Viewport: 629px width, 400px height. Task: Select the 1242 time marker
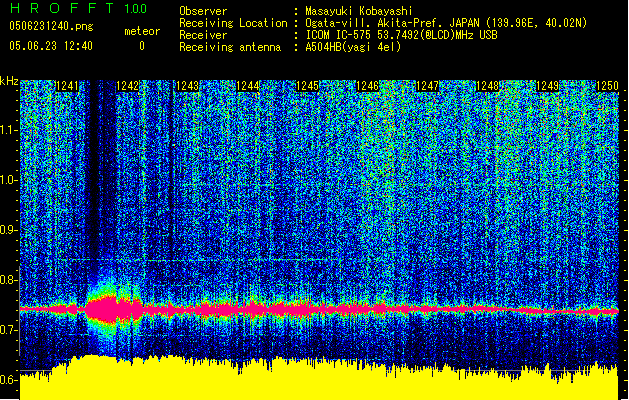click(x=129, y=87)
